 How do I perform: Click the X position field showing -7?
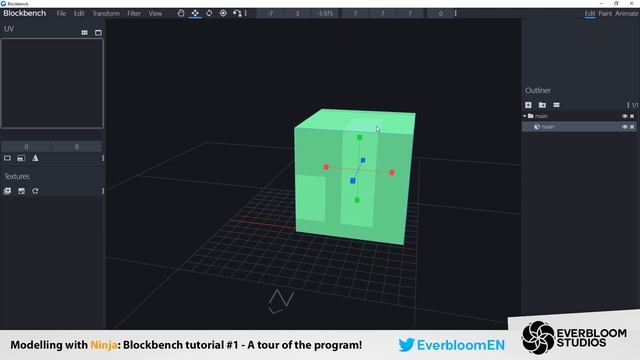coord(270,13)
